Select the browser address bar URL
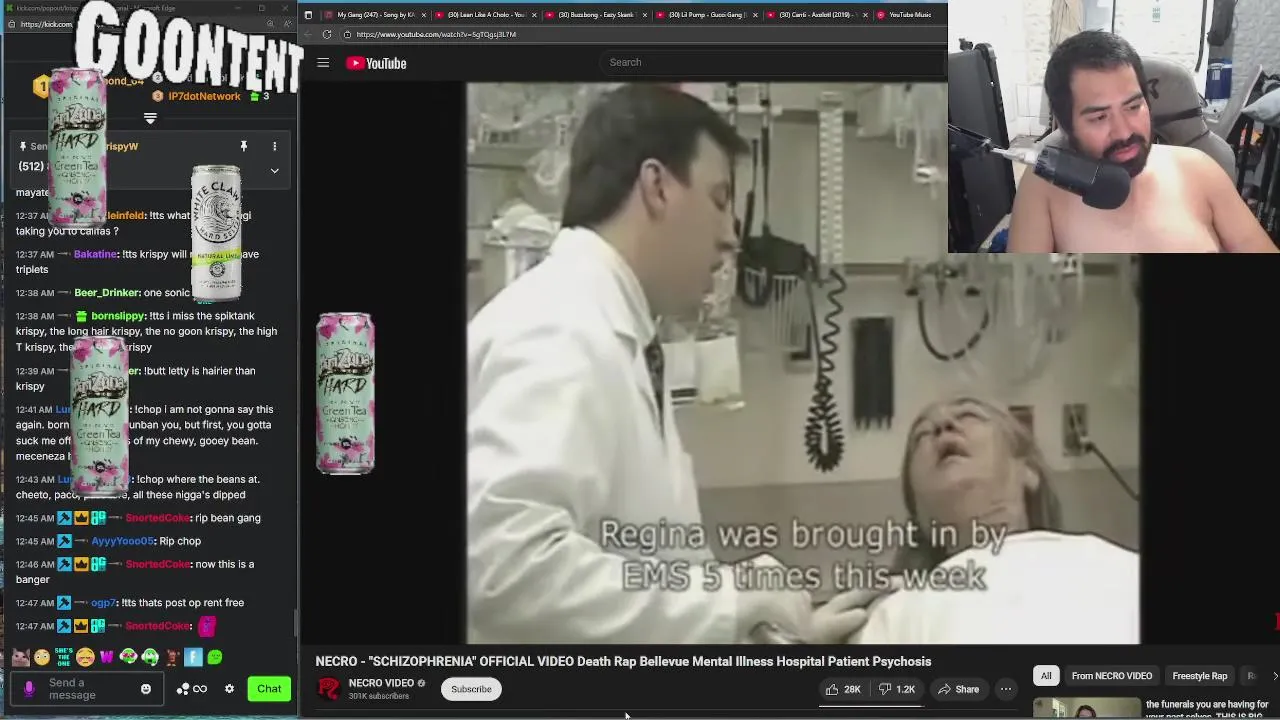The height and width of the screenshot is (720, 1280). click(436, 34)
